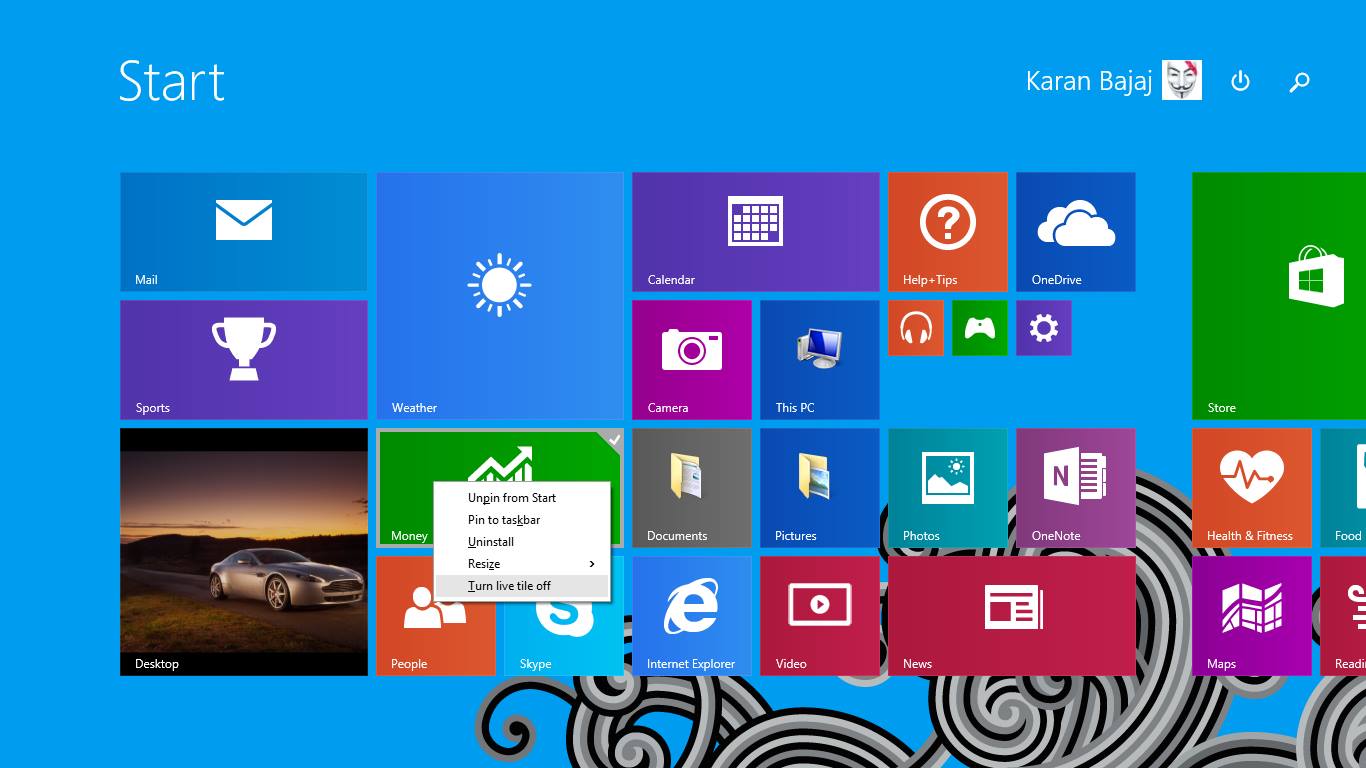Open the Music headphones tile
The width and height of the screenshot is (1366, 768).
click(x=916, y=328)
